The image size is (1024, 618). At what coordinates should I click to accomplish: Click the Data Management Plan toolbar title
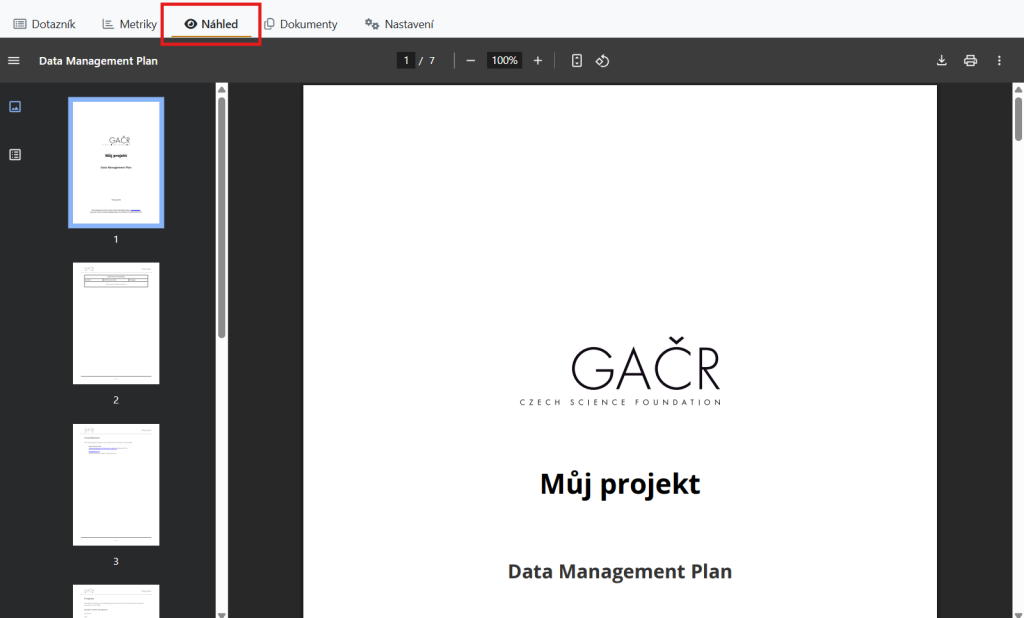tap(98, 61)
